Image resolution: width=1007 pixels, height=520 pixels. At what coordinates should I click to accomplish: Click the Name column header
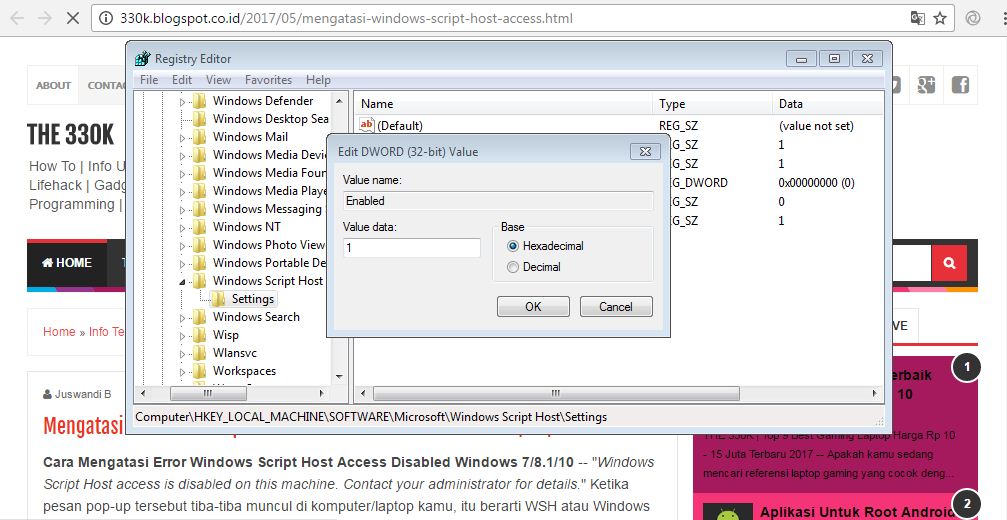504,103
